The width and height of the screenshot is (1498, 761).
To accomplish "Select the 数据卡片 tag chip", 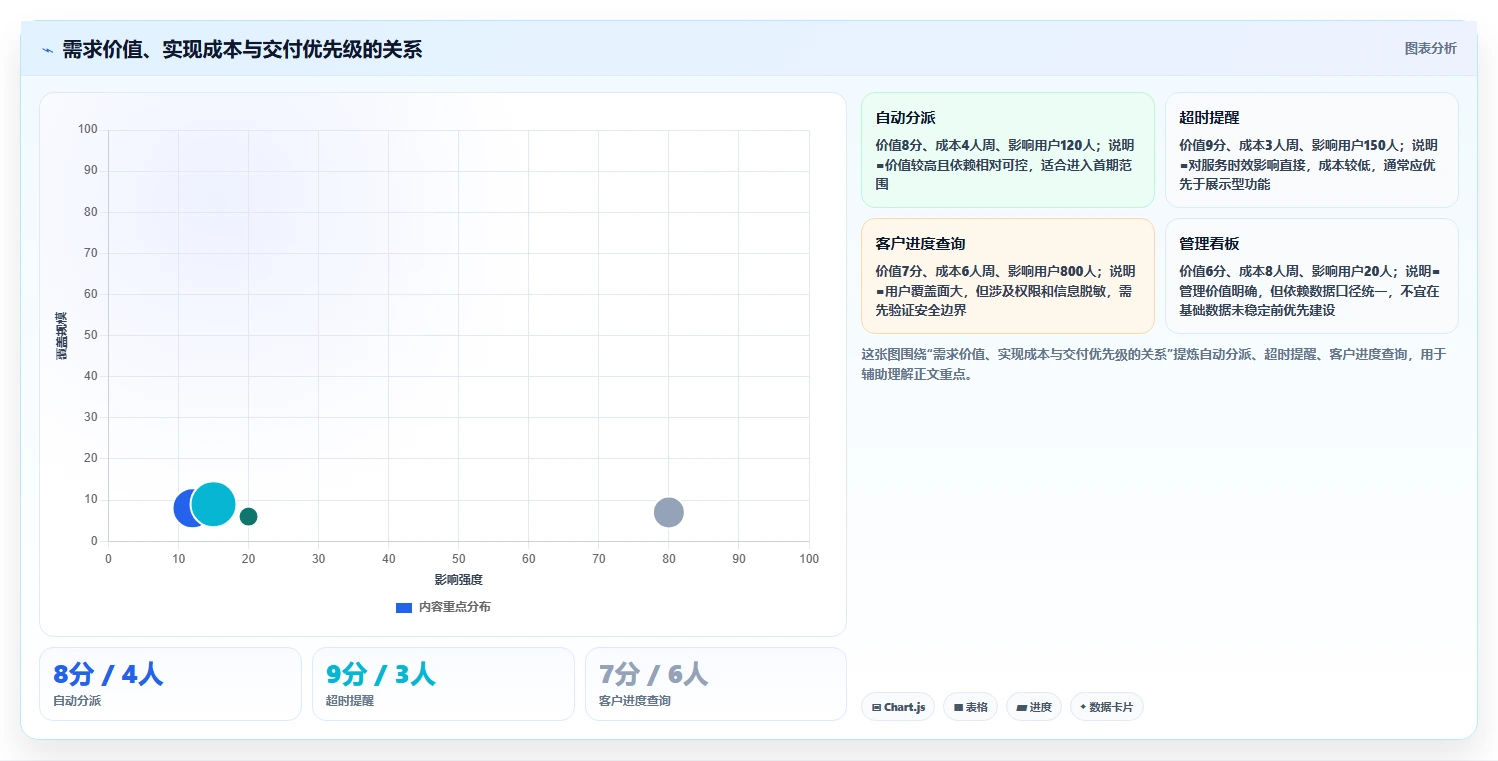I will coord(1106,707).
